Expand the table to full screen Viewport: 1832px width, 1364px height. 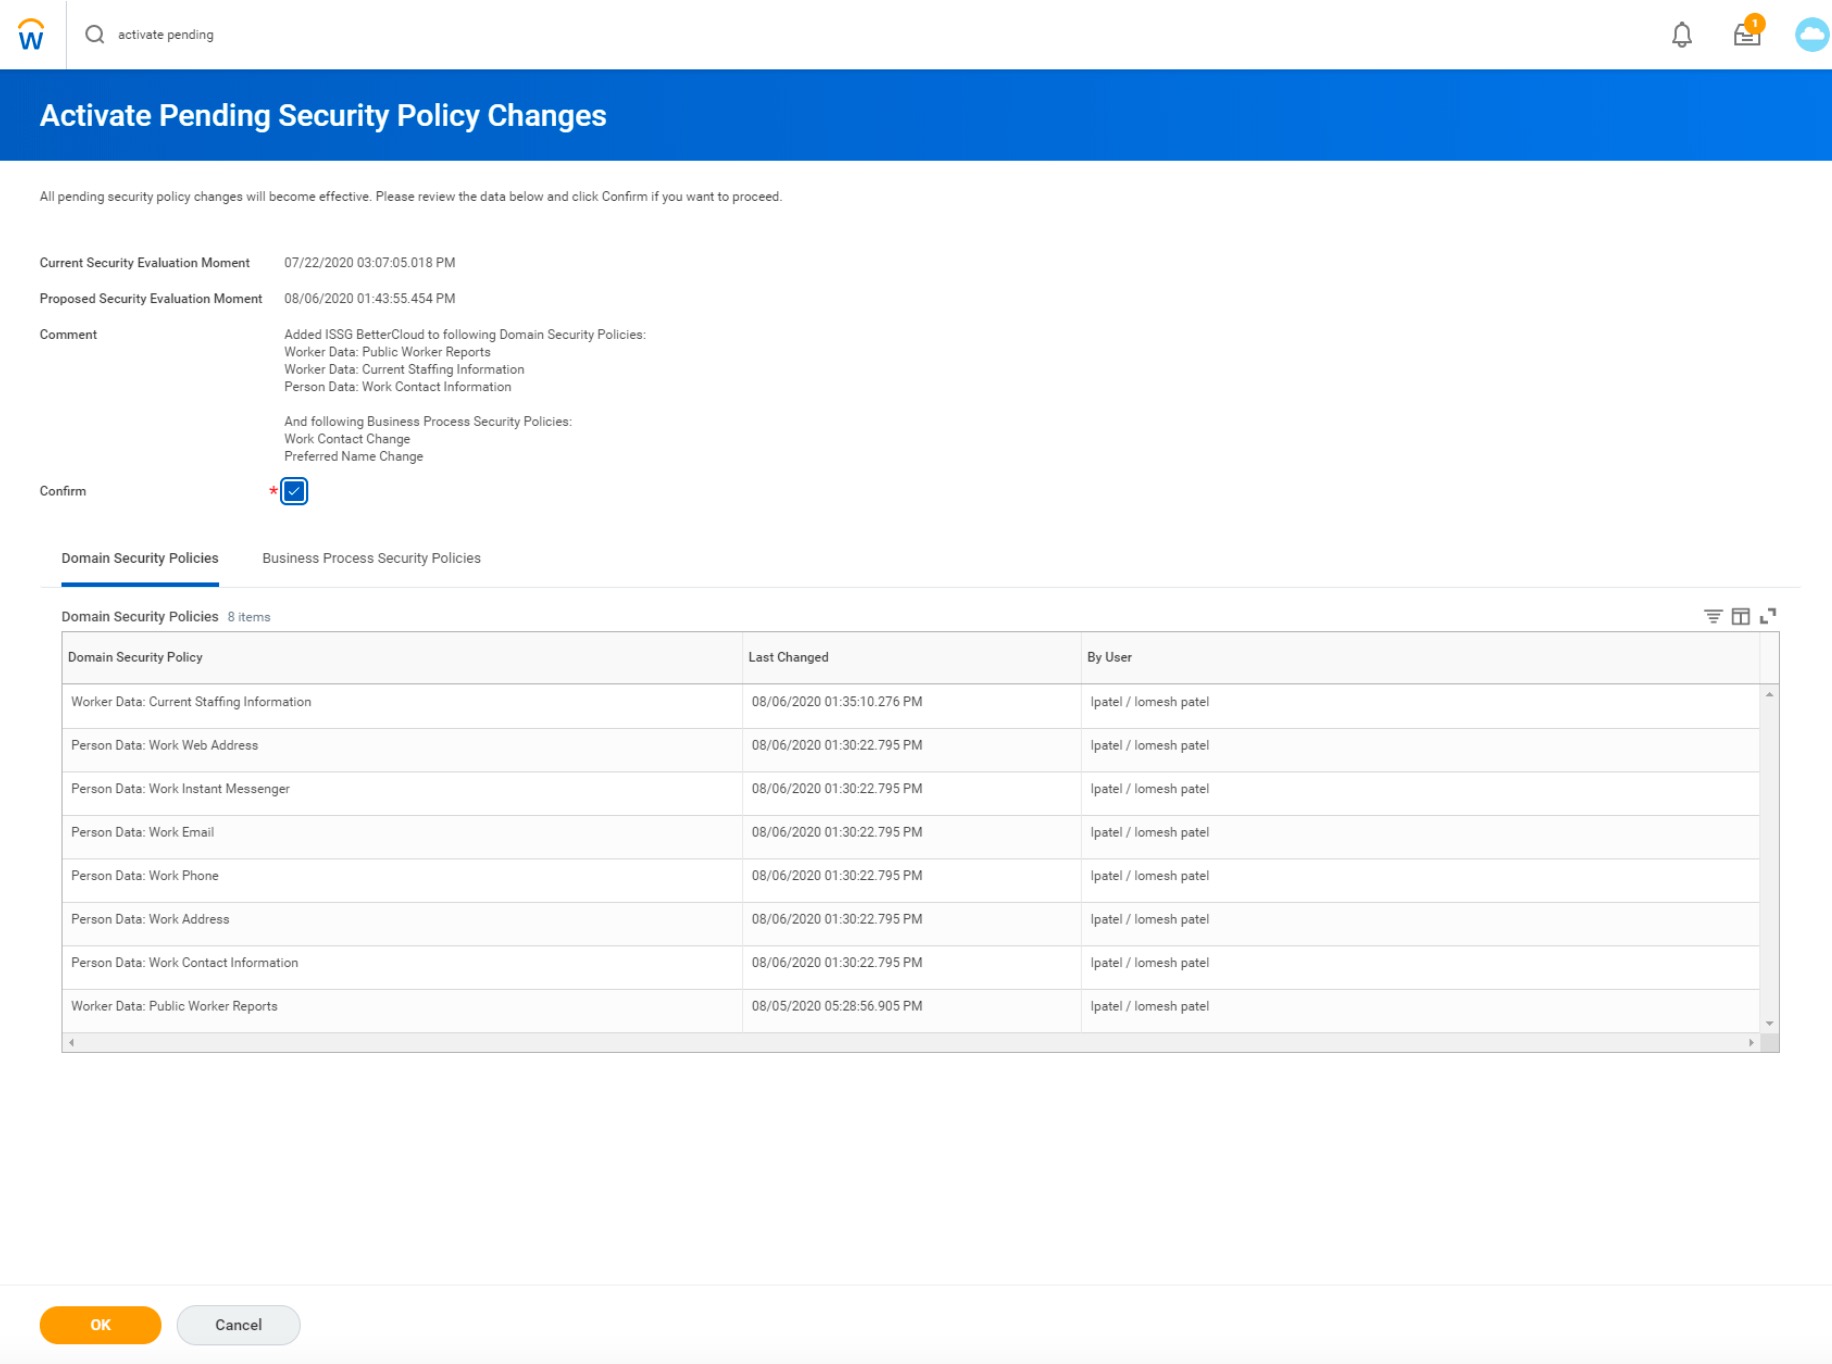[x=1769, y=616]
